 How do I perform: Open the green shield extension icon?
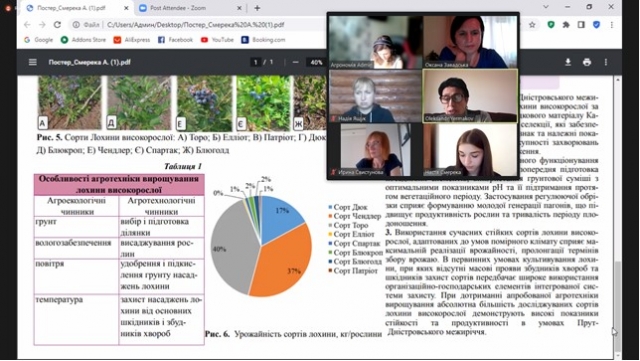tap(551, 25)
